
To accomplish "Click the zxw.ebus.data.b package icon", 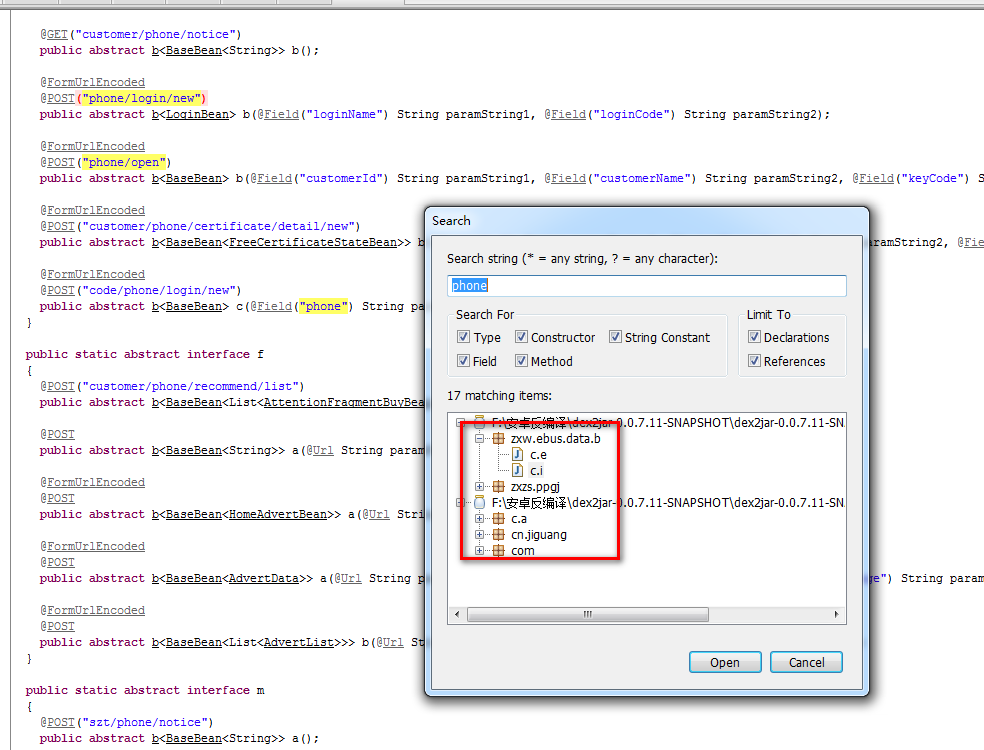I will (498, 439).
